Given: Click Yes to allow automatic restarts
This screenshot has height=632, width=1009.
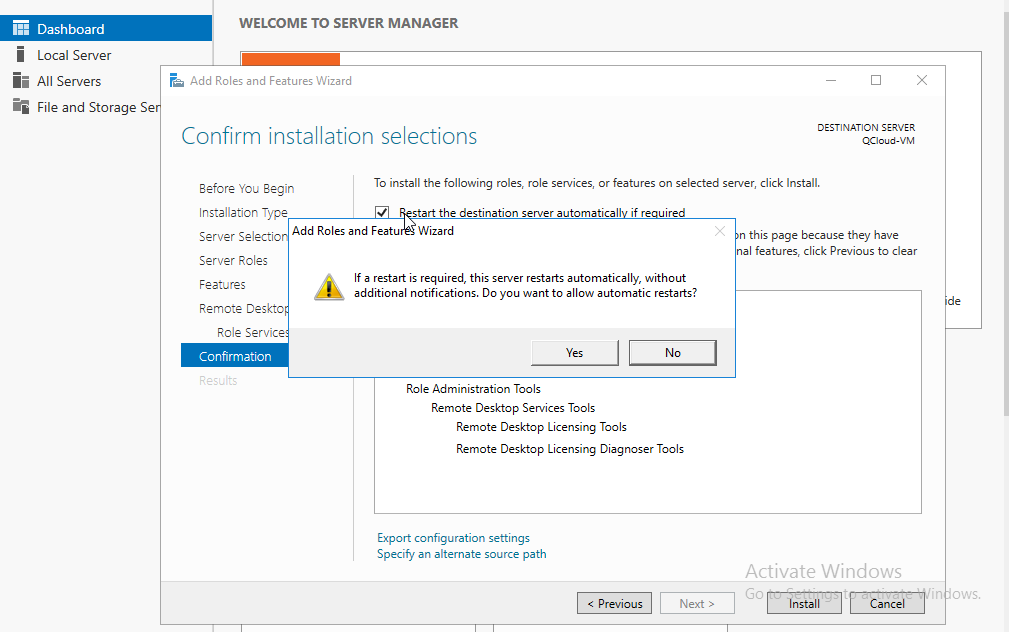Looking at the screenshot, I should [x=575, y=353].
